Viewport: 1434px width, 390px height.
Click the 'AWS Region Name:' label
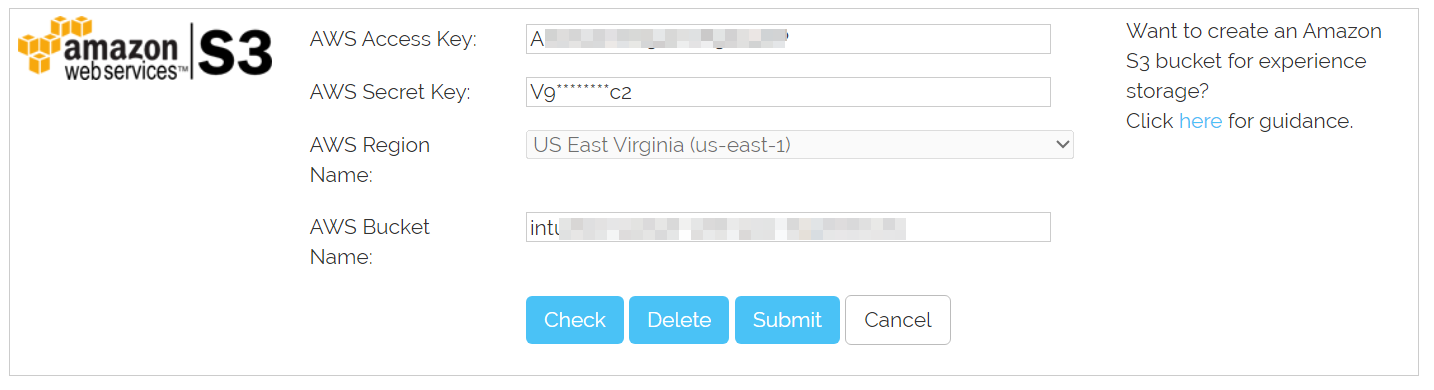point(370,160)
